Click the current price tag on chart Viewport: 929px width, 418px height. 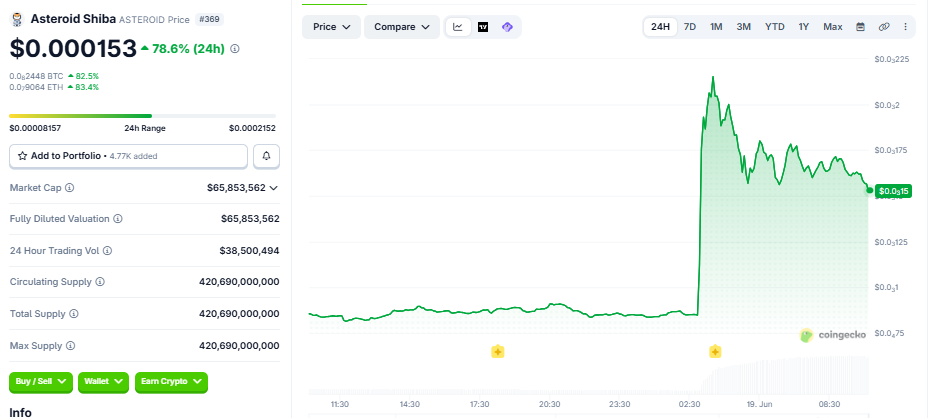tap(893, 191)
